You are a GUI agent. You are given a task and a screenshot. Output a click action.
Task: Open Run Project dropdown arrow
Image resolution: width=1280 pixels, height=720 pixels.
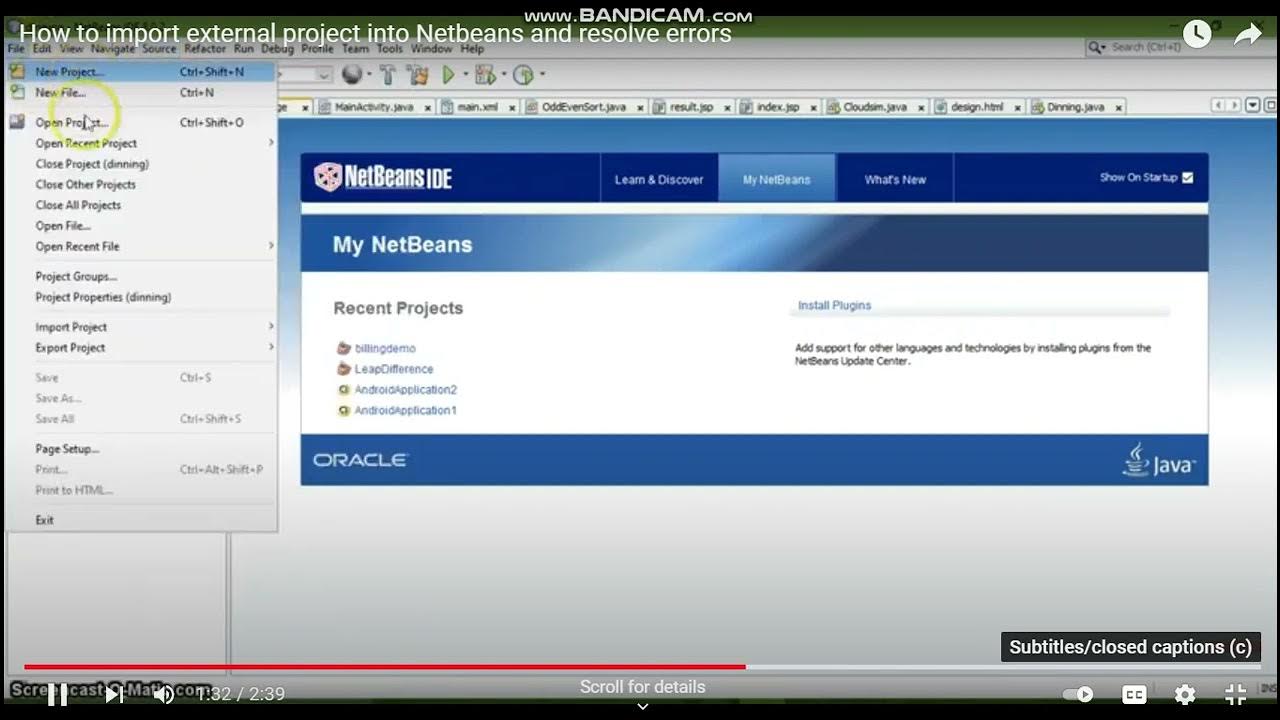pyautogui.click(x=464, y=74)
